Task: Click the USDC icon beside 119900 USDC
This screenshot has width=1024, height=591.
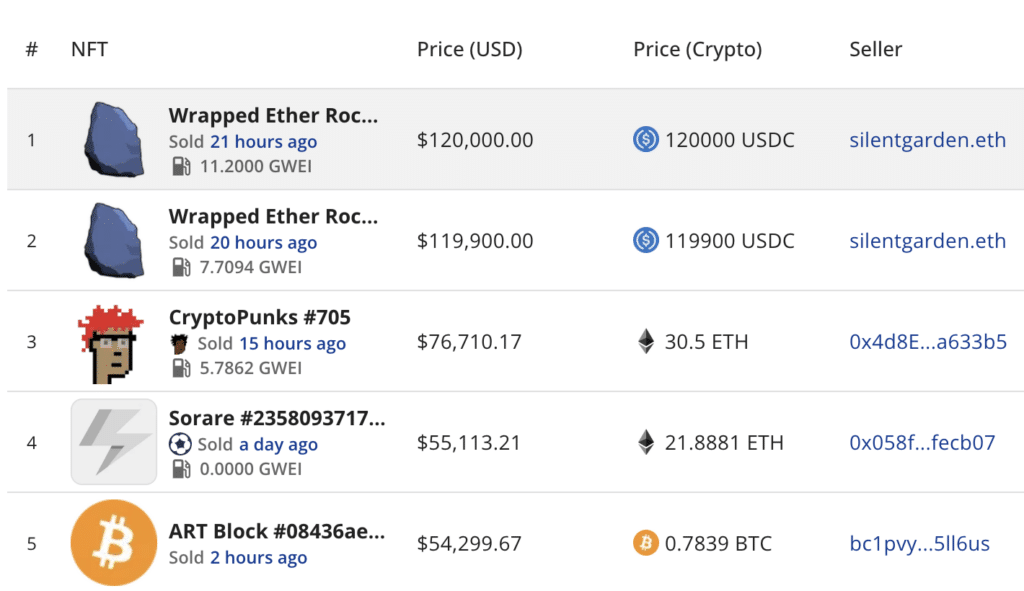Action: click(646, 241)
